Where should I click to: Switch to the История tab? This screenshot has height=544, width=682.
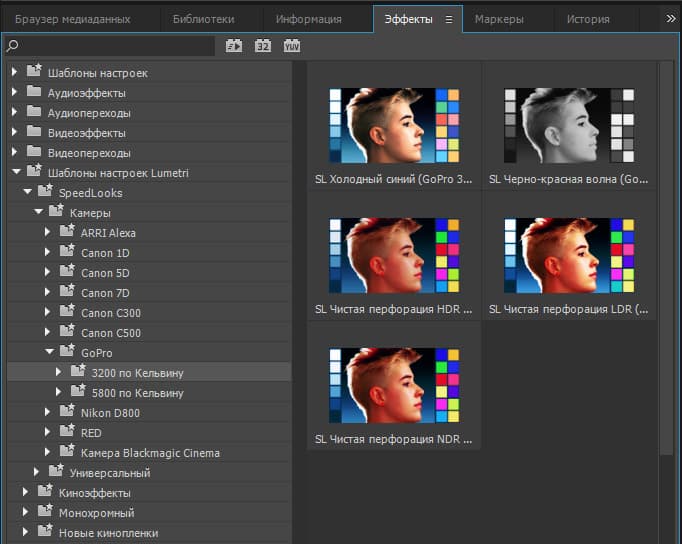click(588, 19)
